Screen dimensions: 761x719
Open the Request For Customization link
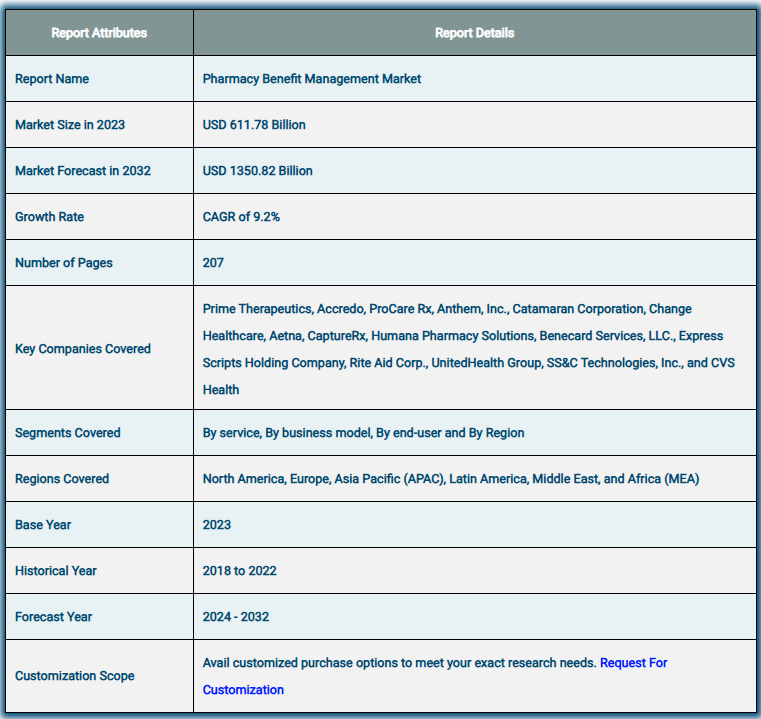pos(633,663)
